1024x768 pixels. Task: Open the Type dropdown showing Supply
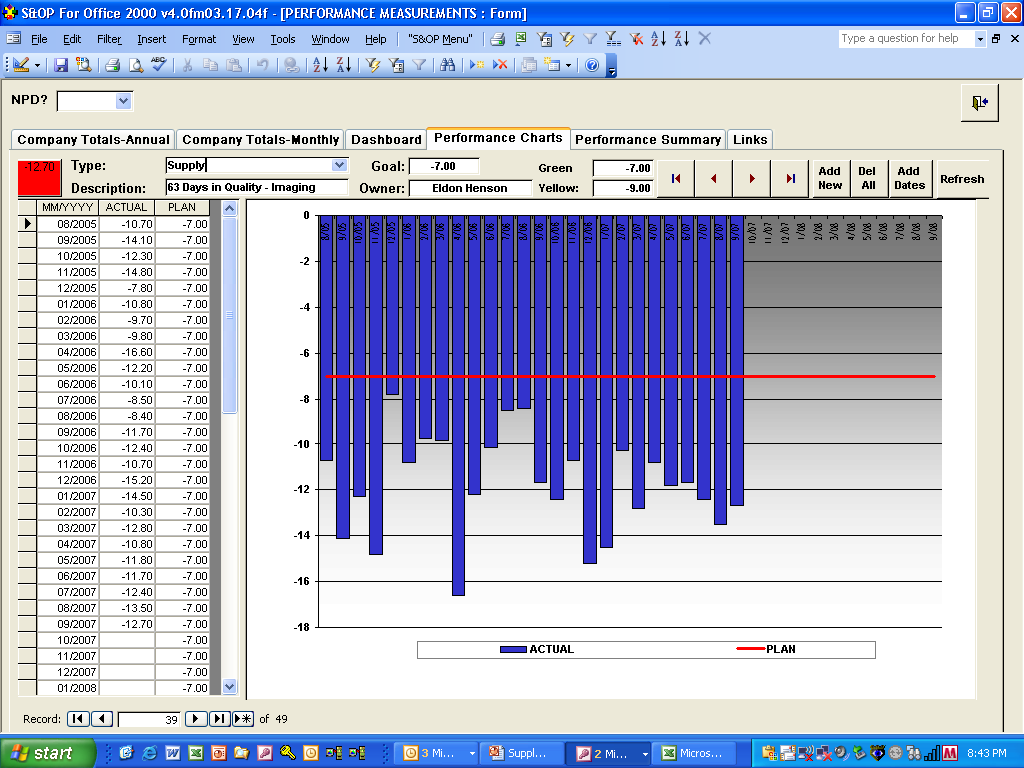pos(339,165)
